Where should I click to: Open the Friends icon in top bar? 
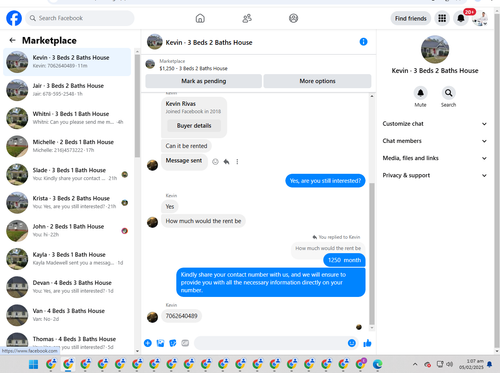tap(247, 18)
